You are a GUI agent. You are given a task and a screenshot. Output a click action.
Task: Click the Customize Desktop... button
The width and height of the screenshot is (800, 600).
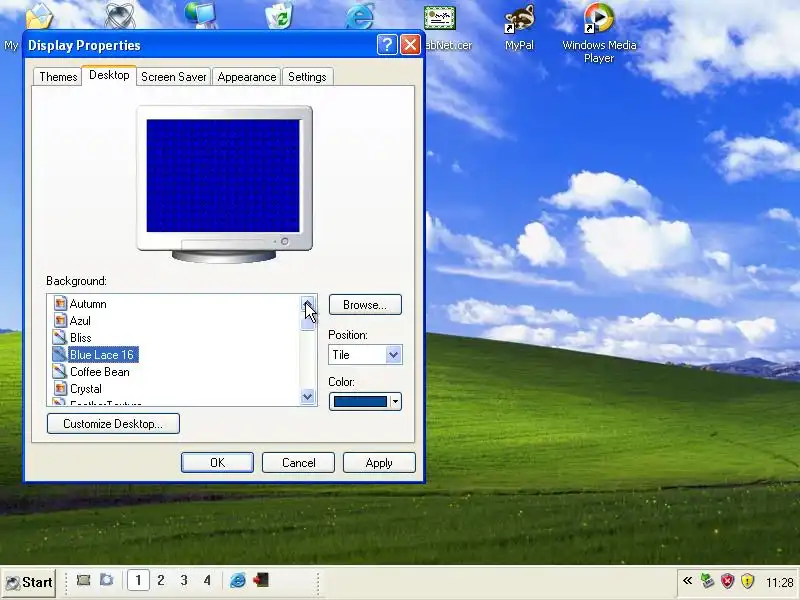click(113, 423)
